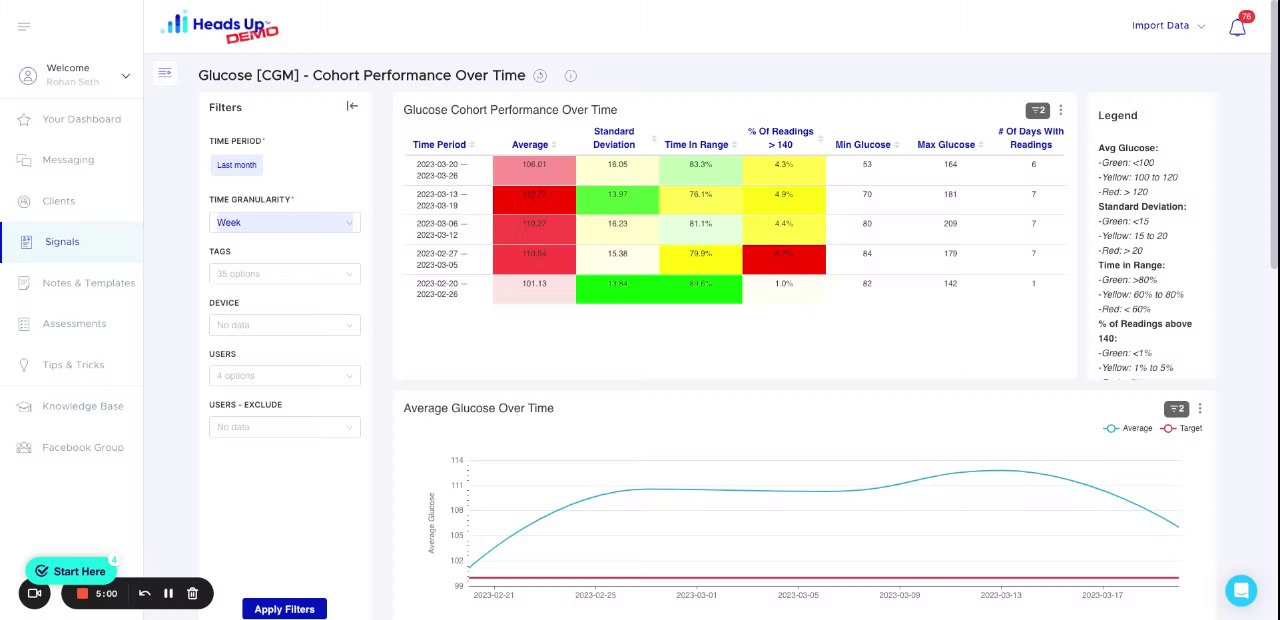Sort table by Max Glucose column
Viewport: 1280px width, 620px height.
pyautogui.click(x=949, y=145)
